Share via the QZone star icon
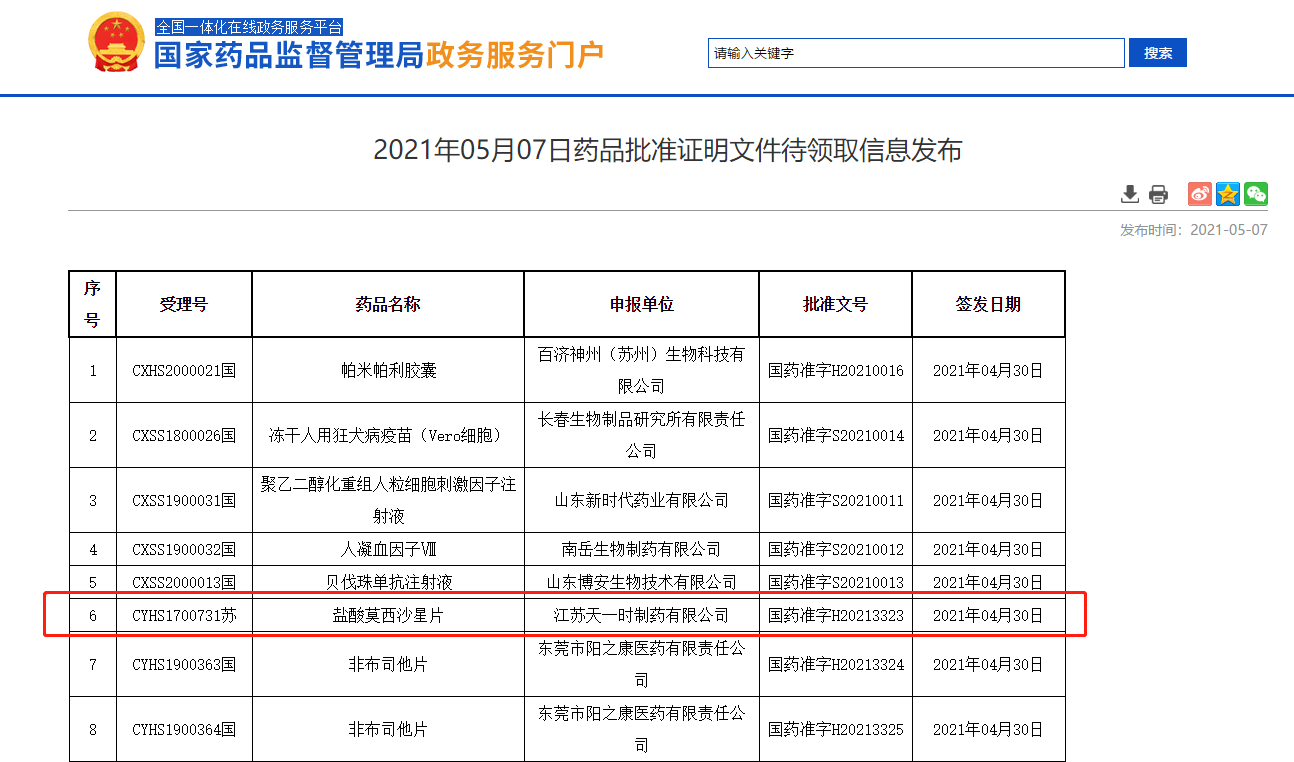Screen dimensions: 1294x762 1228,194
